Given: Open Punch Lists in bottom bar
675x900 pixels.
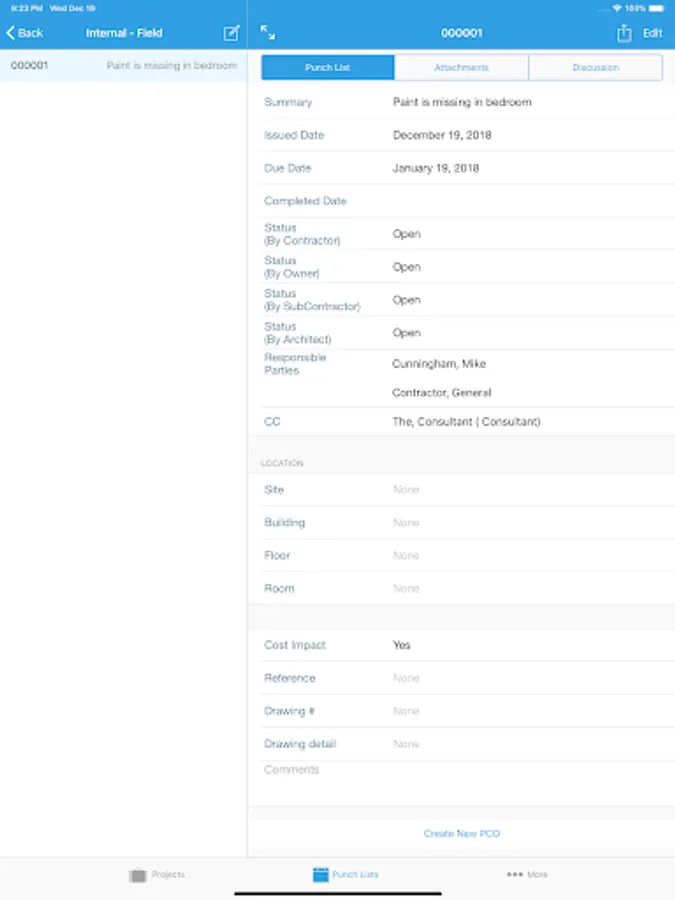Looking at the screenshot, I should click(346, 875).
